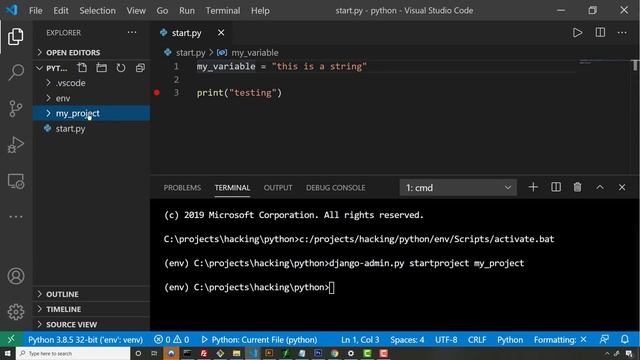Maximize the panel size with caret icon

[x=600, y=187]
